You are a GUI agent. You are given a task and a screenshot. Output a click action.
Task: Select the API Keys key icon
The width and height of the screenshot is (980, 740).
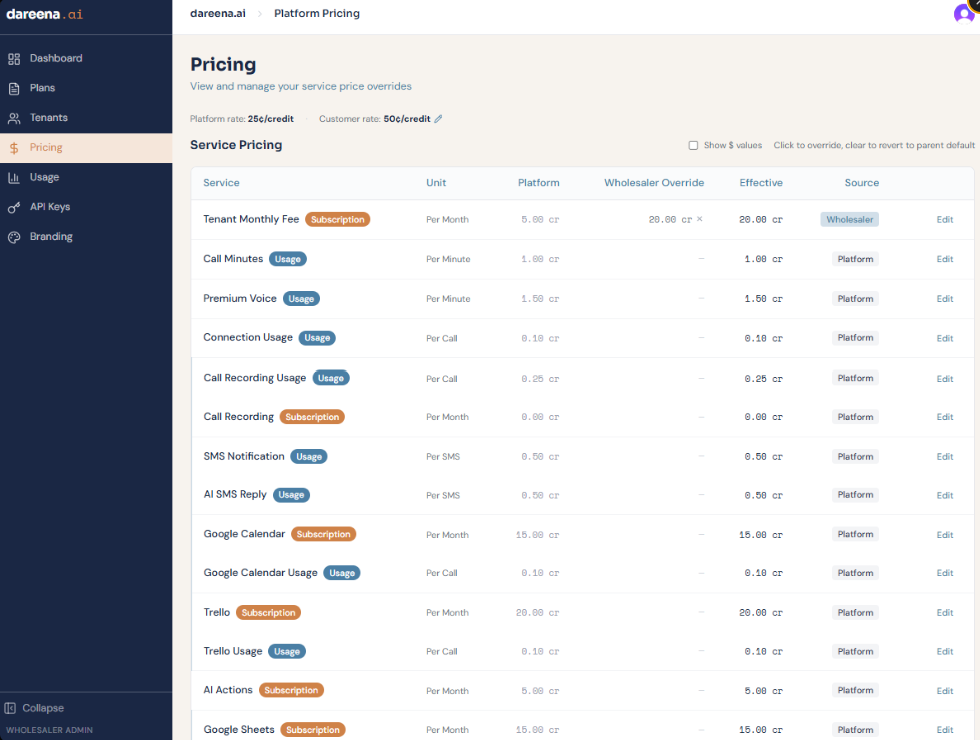[x=15, y=207]
